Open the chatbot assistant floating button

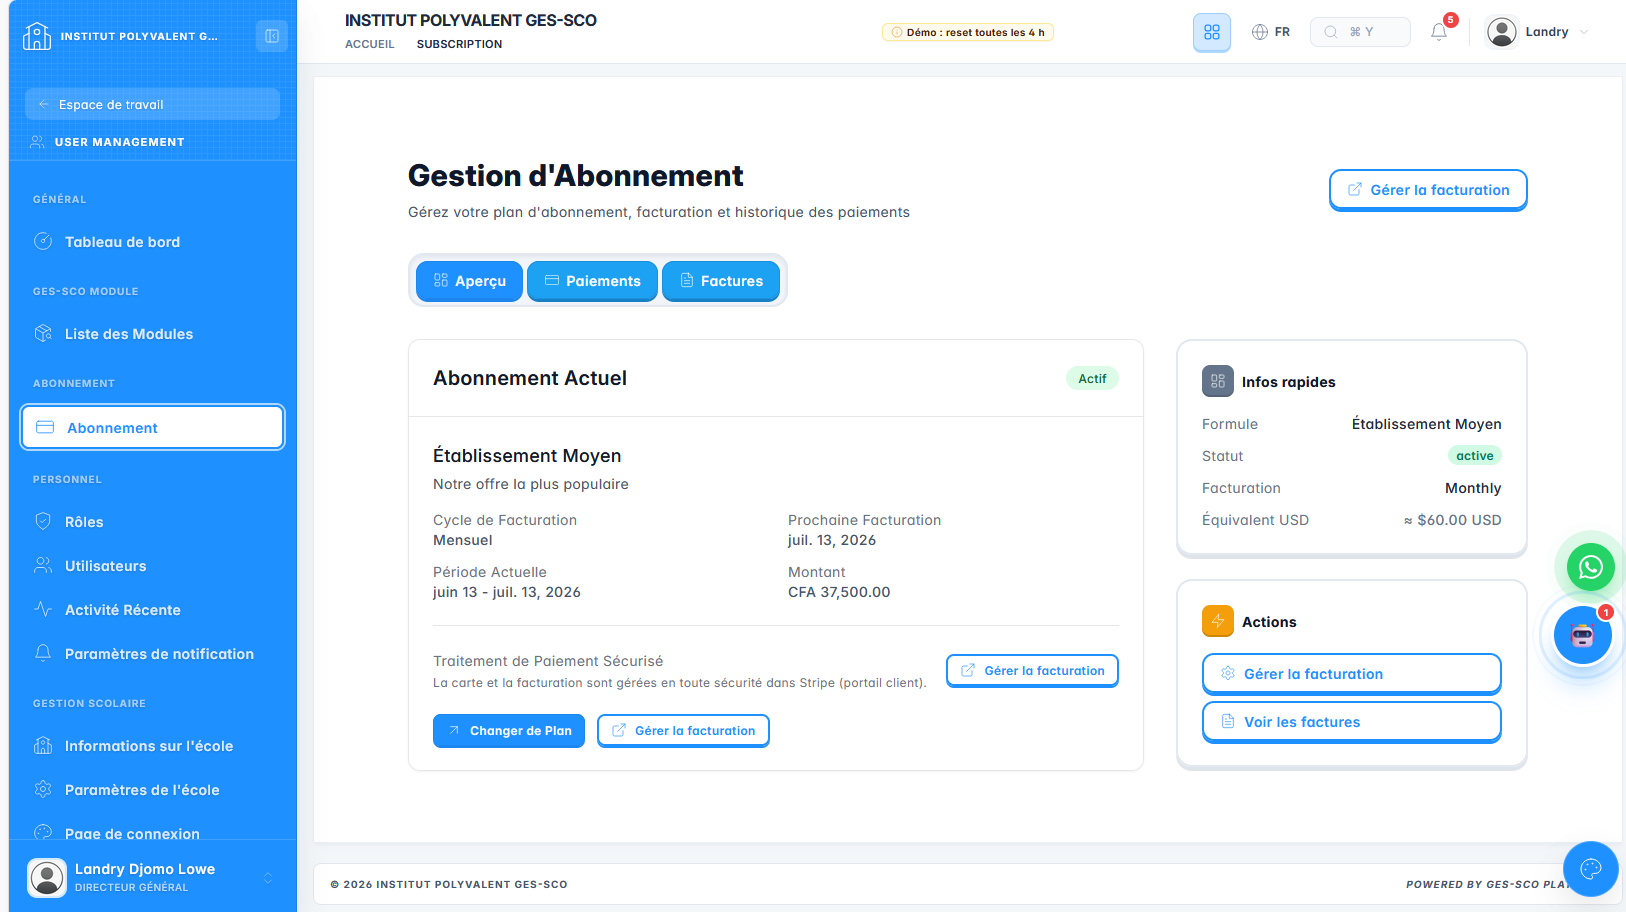[1582, 635]
